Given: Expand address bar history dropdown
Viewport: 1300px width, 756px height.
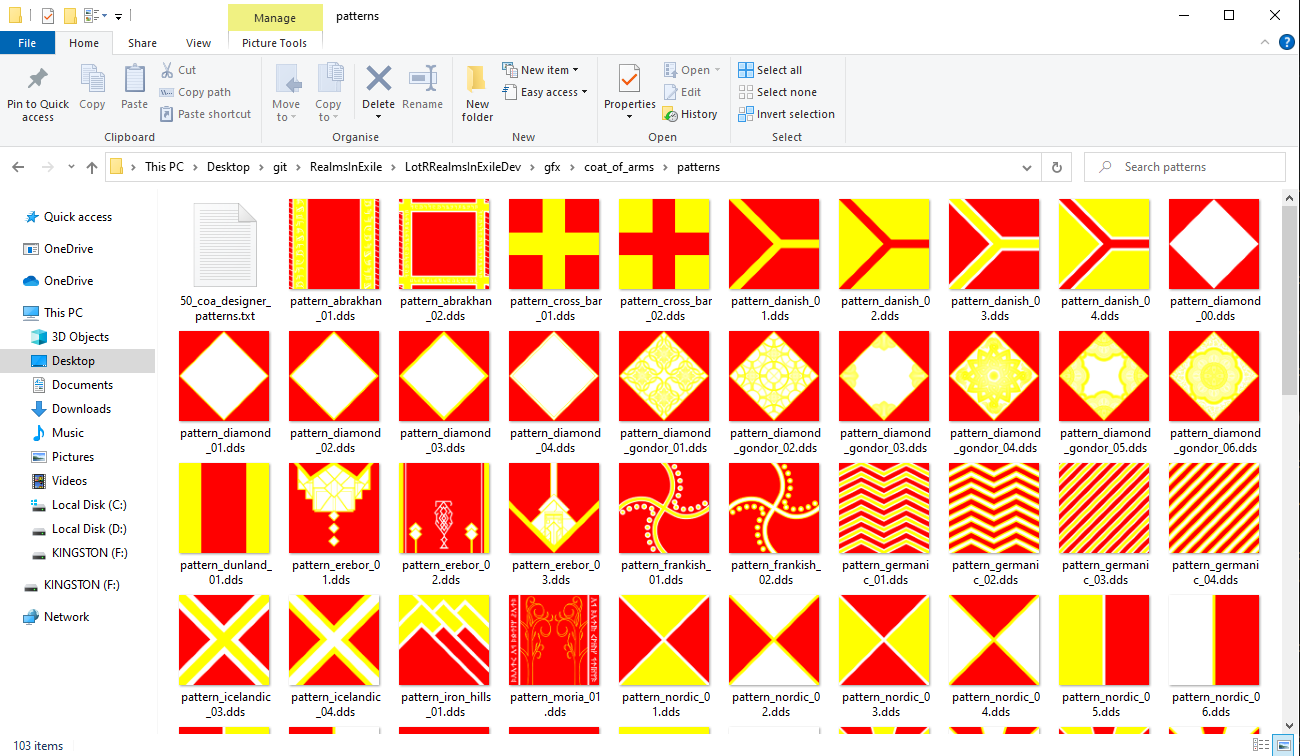Looking at the screenshot, I should point(1029,167).
